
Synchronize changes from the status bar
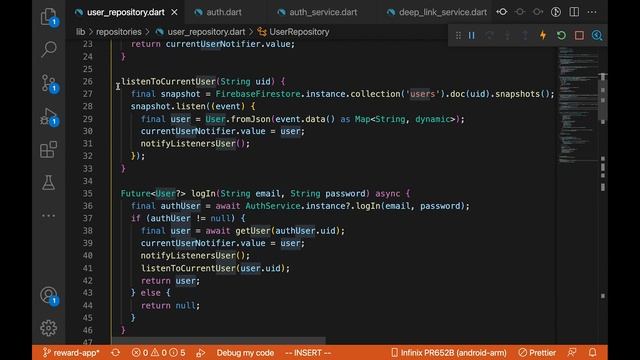116,353
